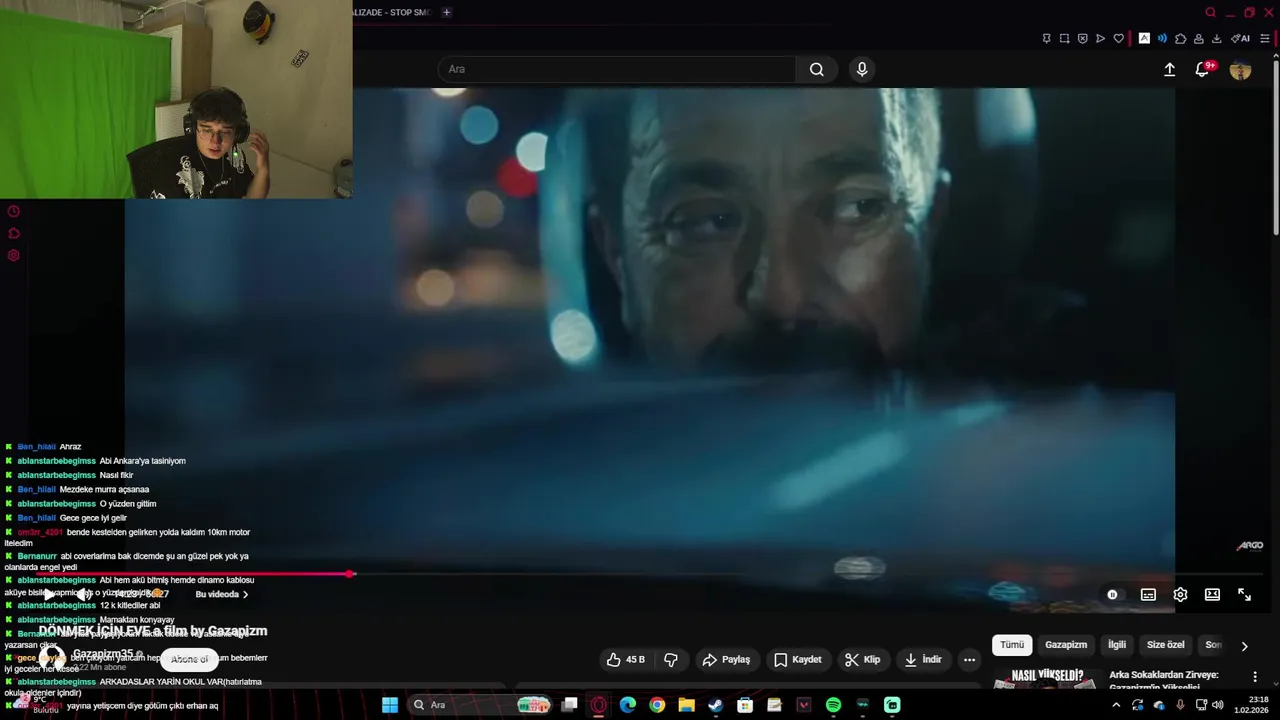Open the NASIL YÜKSELDİ video thumbnail

coord(1046,679)
